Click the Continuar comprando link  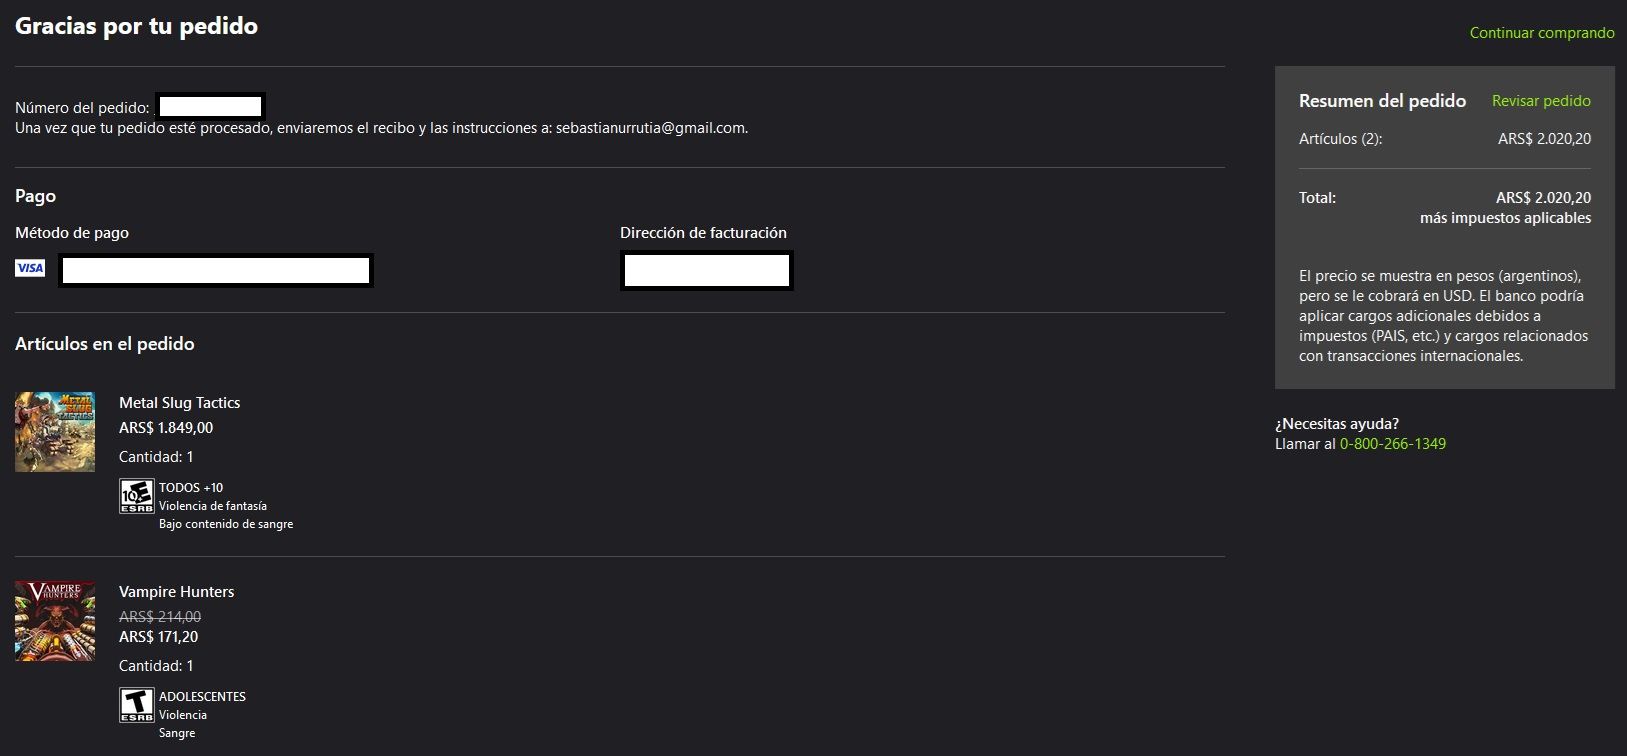click(x=1542, y=33)
